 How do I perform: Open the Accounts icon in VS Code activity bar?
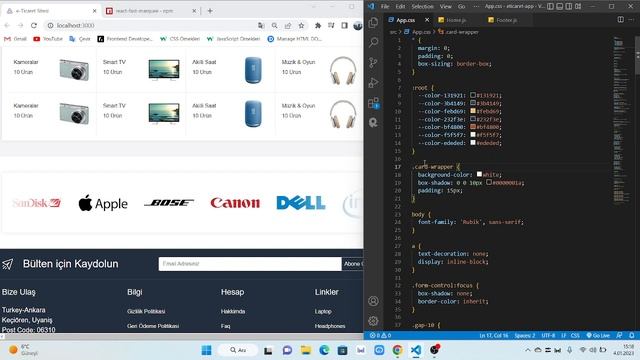click(x=373, y=301)
